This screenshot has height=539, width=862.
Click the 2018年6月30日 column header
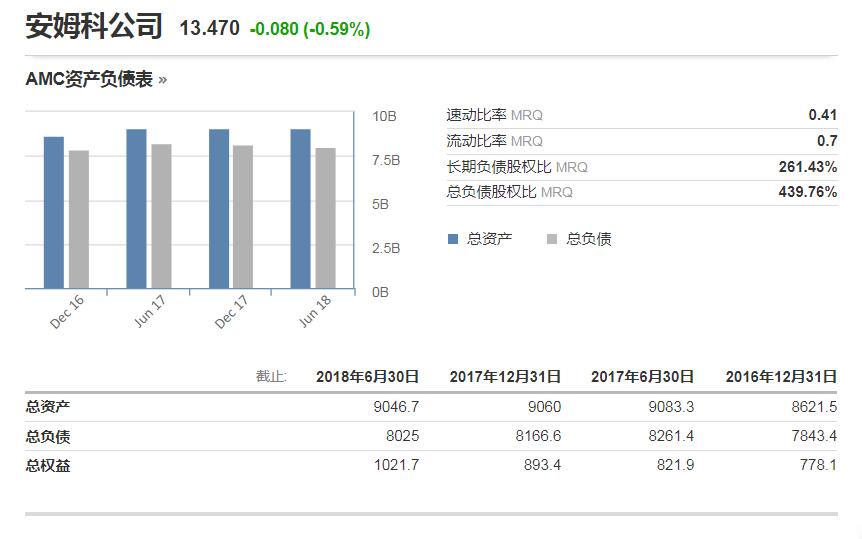tap(367, 377)
